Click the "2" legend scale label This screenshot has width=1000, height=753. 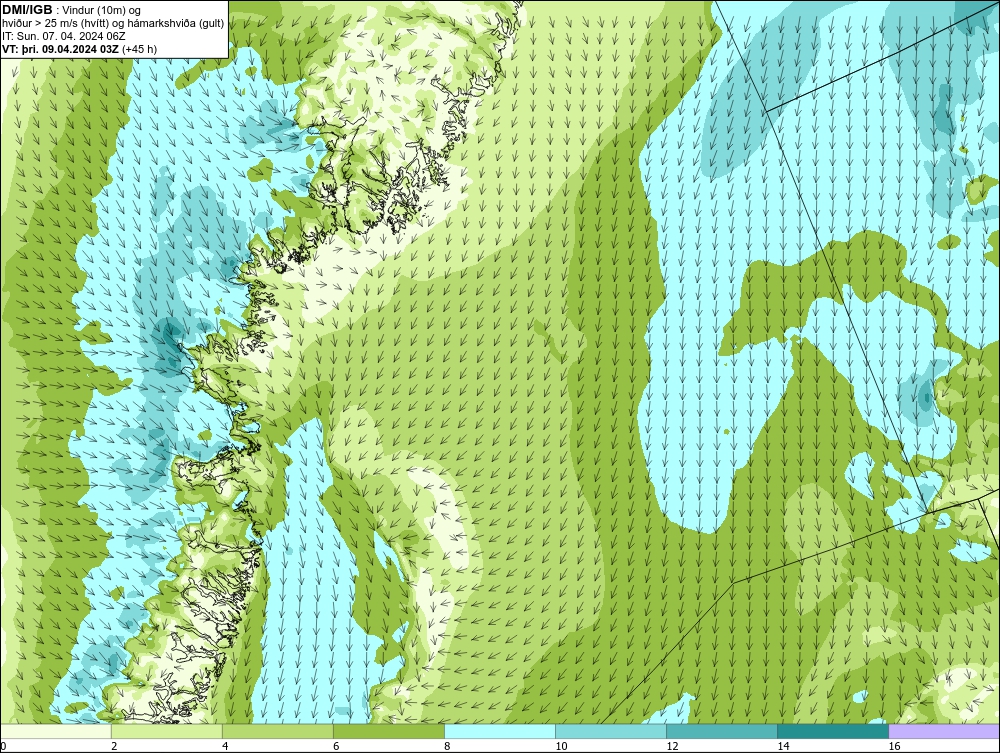coord(114,746)
